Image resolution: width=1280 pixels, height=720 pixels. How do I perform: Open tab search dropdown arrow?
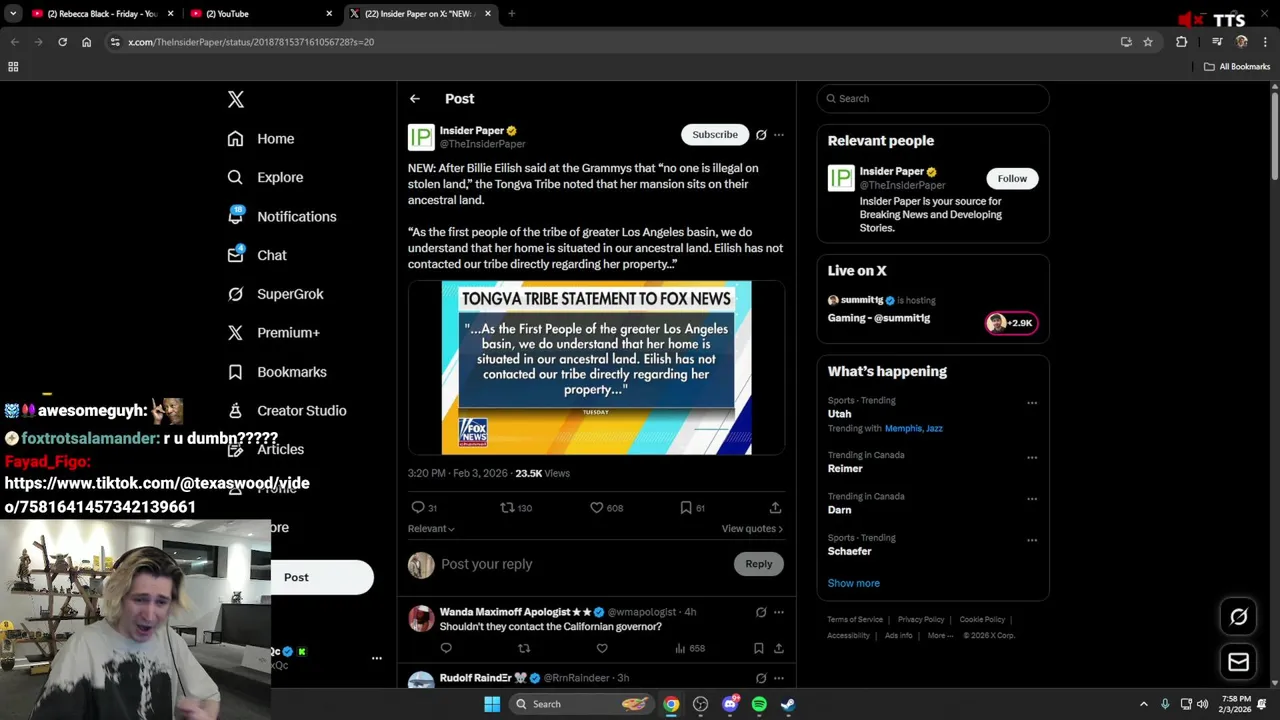click(13, 14)
